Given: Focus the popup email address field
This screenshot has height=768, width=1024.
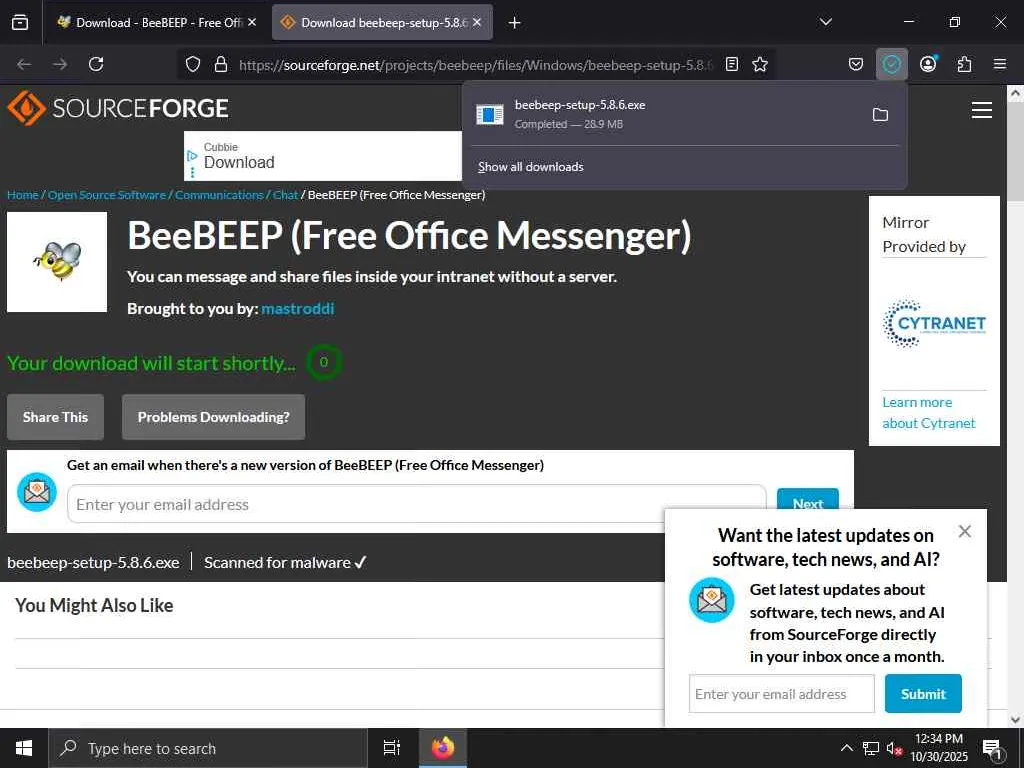Looking at the screenshot, I should (782, 694).
